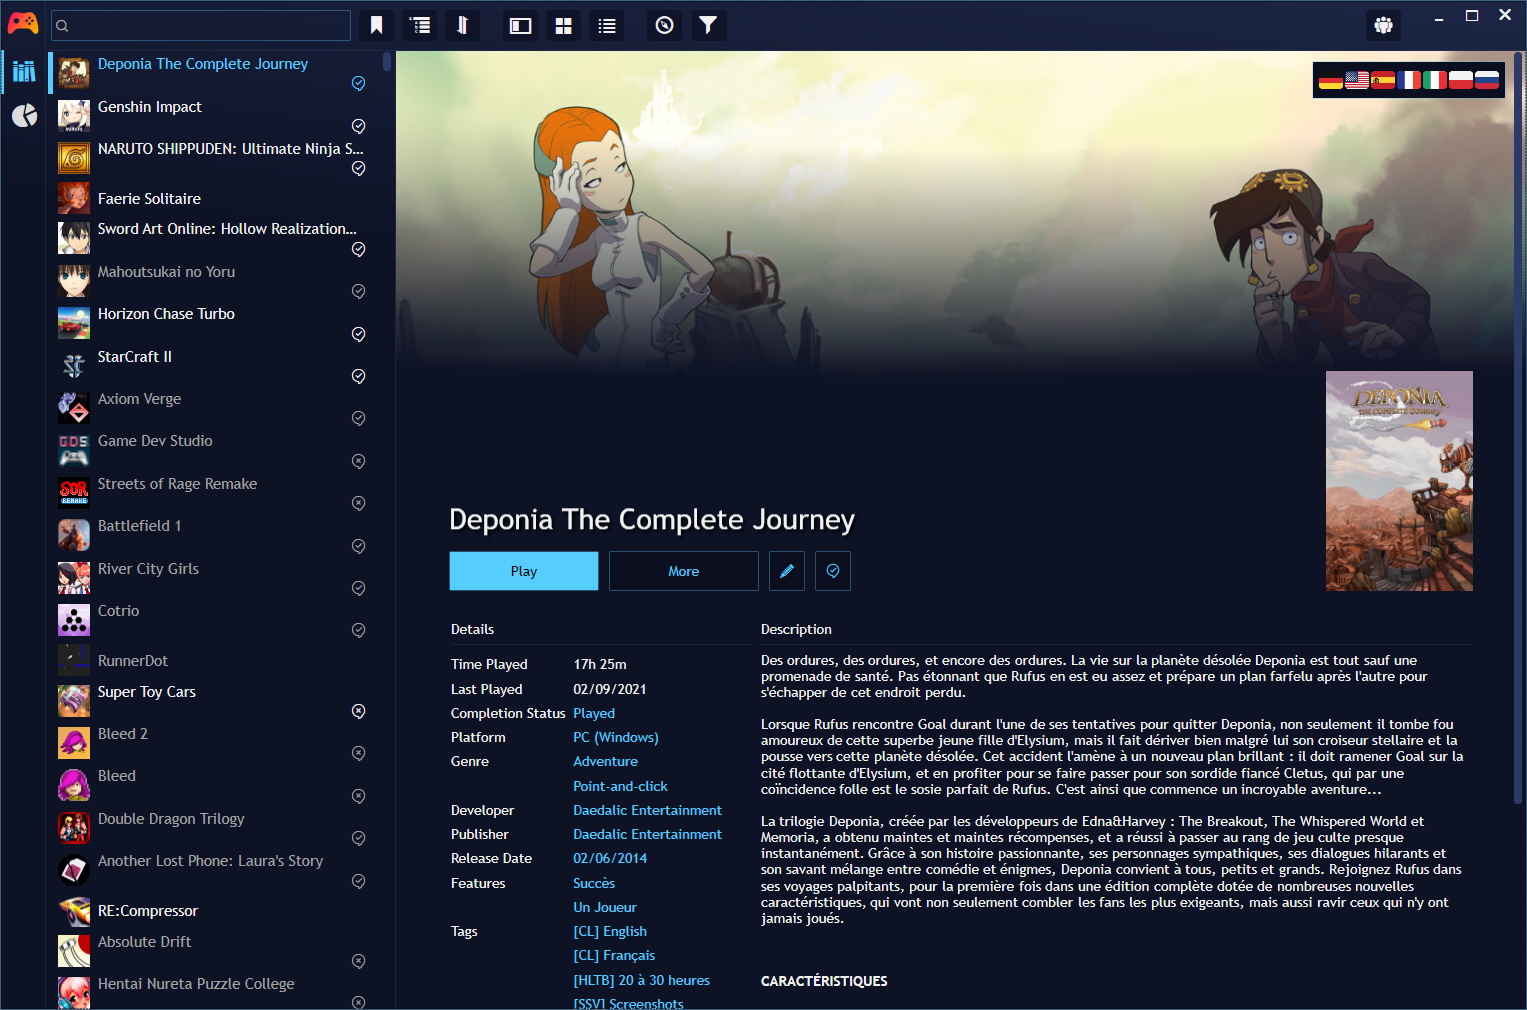
Task: Click the Publisher Daedalic Entertainment link
Action: (647, 834)
